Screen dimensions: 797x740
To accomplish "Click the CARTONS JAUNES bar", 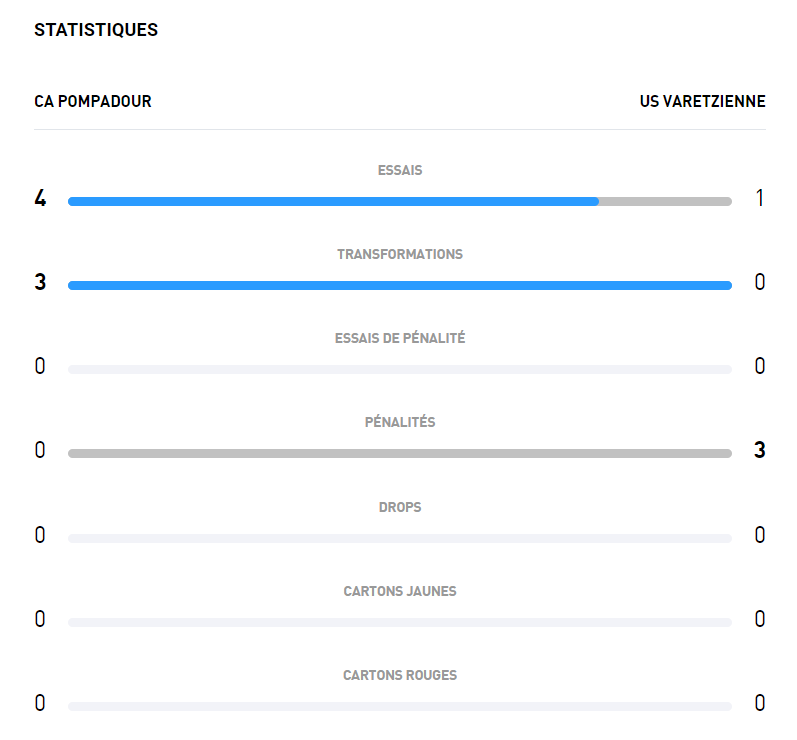I will tap(400, 622).
